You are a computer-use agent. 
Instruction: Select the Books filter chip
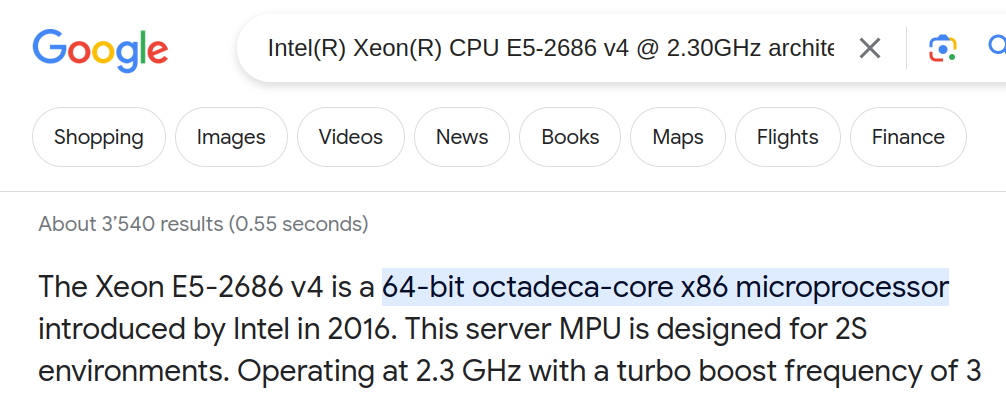570,137
